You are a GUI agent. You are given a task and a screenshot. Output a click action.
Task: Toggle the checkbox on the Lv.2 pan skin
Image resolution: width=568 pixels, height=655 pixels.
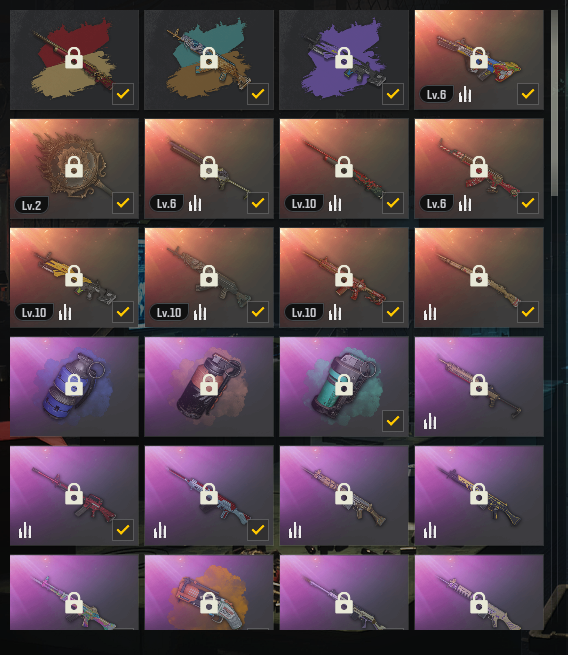(123, 203)
